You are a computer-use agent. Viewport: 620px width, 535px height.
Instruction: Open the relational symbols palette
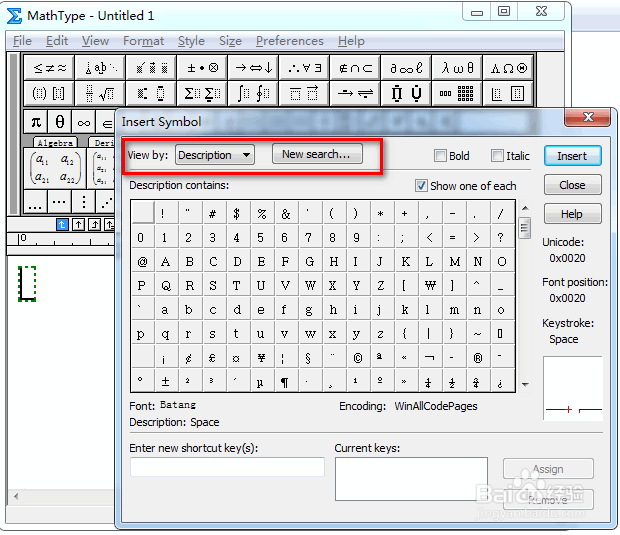click(x=49, y=68)
